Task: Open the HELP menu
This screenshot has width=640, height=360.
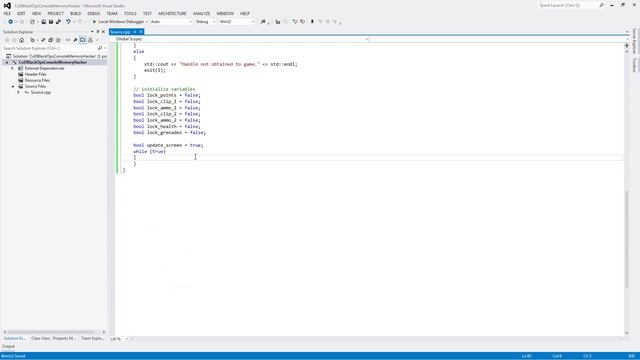Action: [244, 13]
